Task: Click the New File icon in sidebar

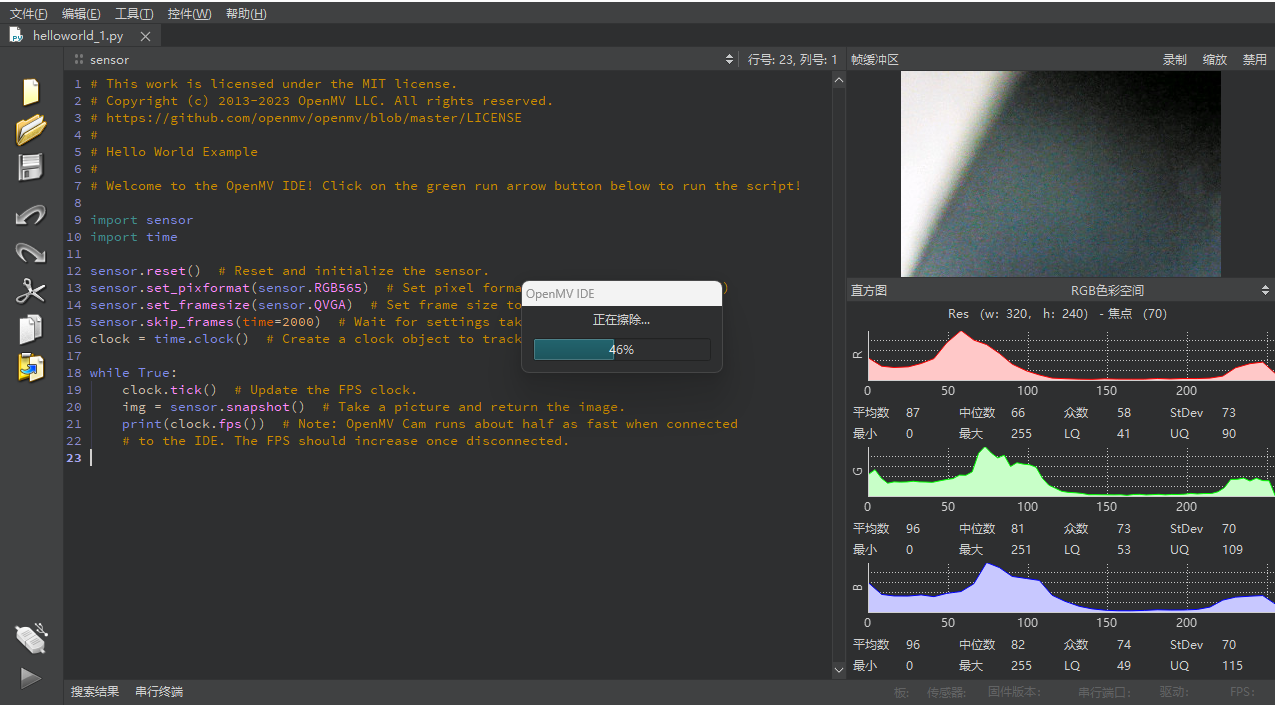Action: (31, 92)
